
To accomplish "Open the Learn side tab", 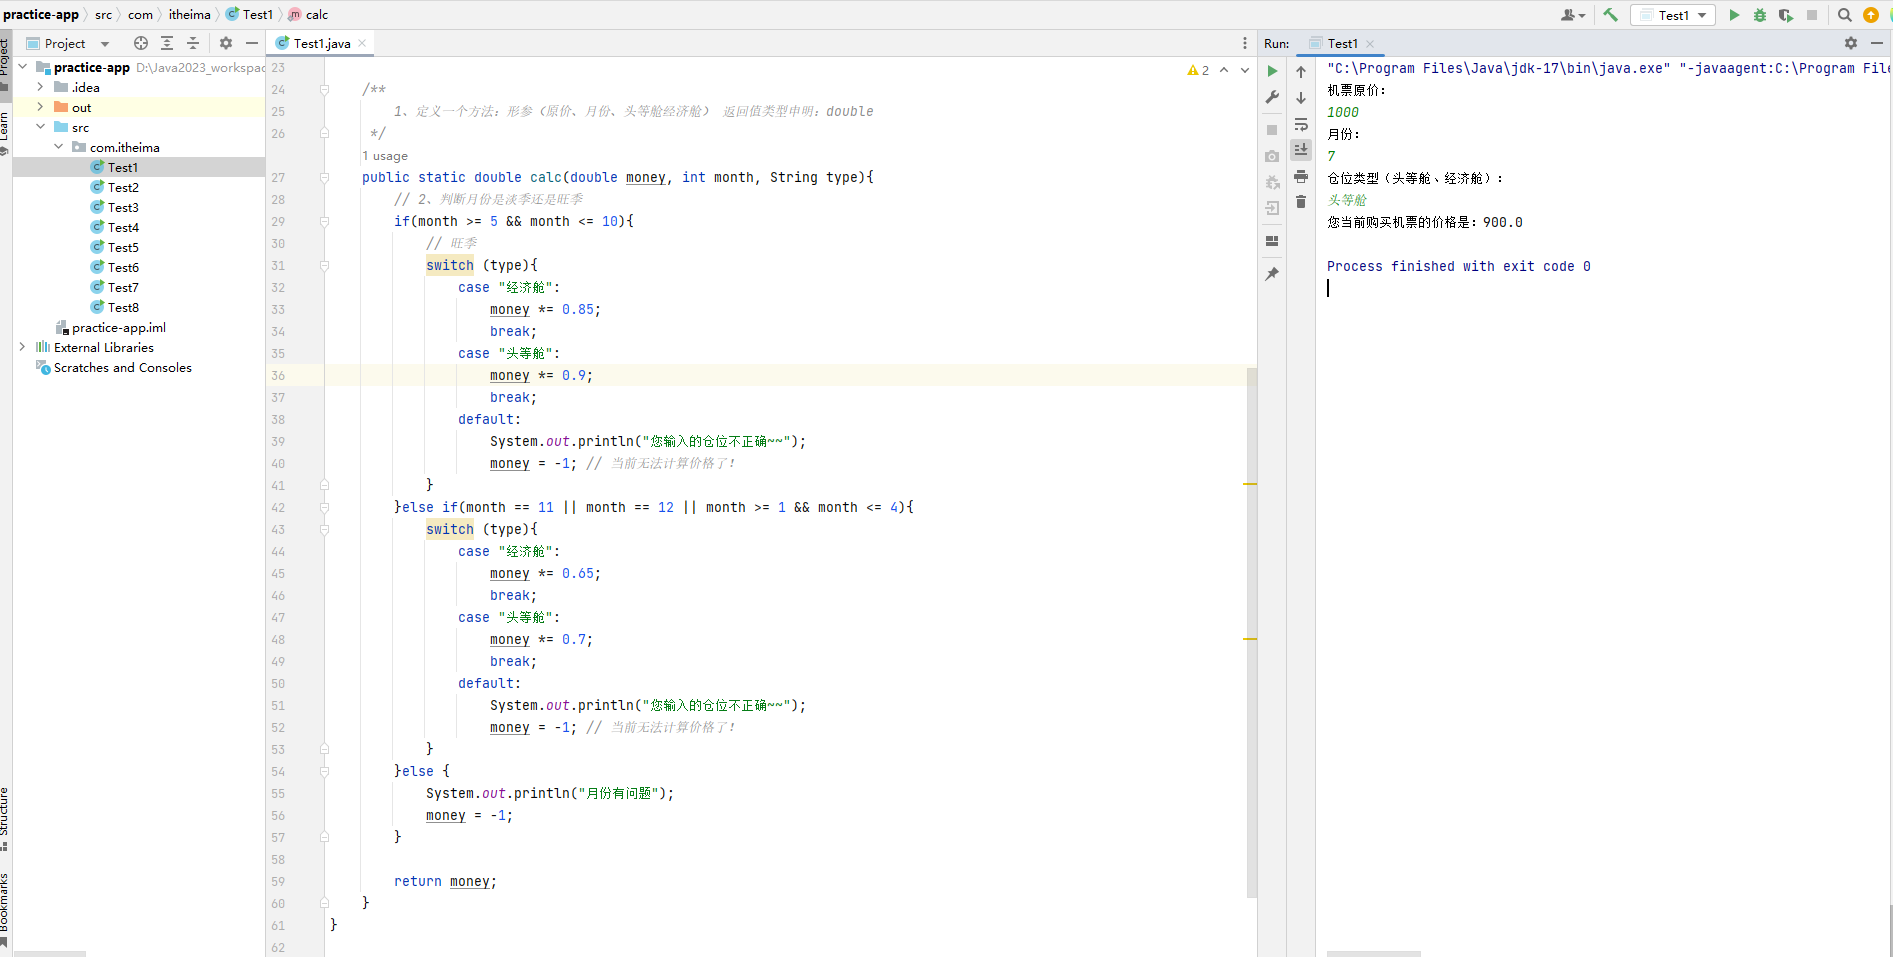I will pos(5,133).
